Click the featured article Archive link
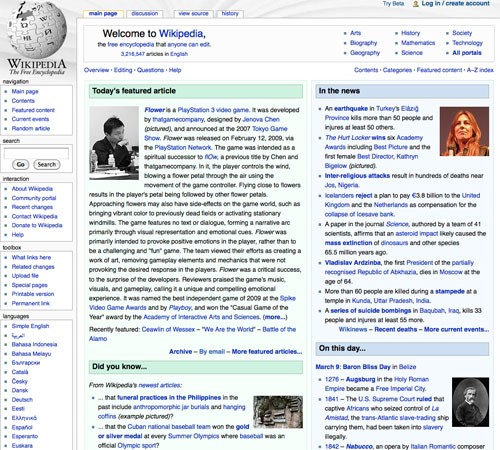The image size is (500, 450). 180,352
